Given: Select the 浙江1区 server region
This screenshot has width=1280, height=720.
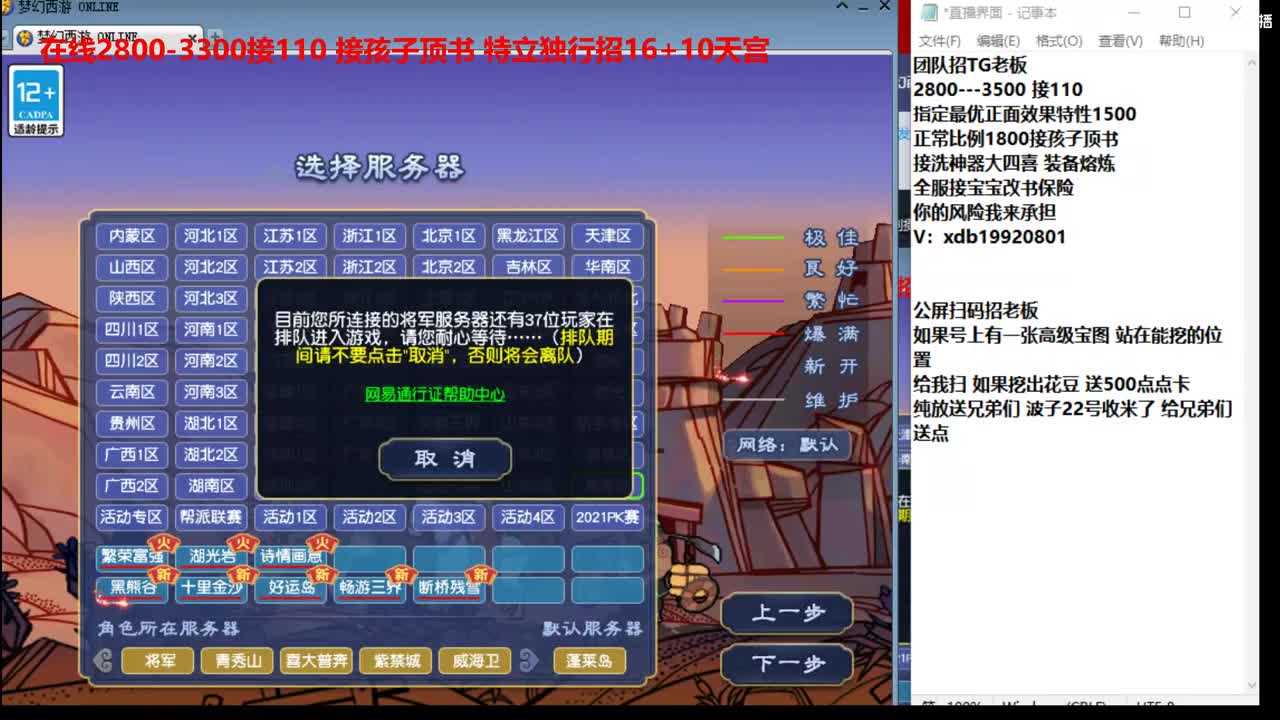Looking at the screenshot, I should pyautogui.click(x=369, y=236).
